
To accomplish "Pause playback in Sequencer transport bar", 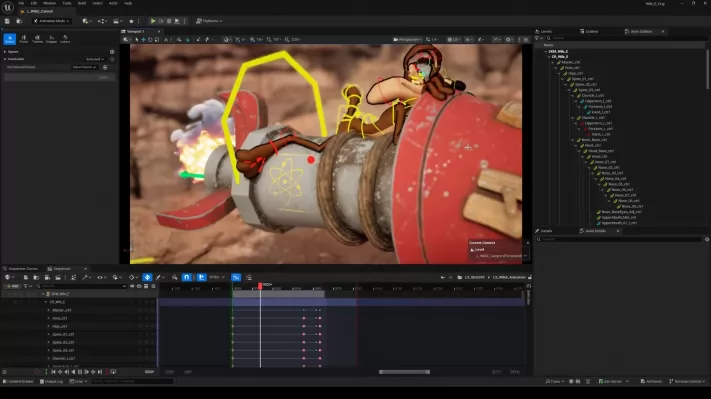I will (x=80, y=372).
